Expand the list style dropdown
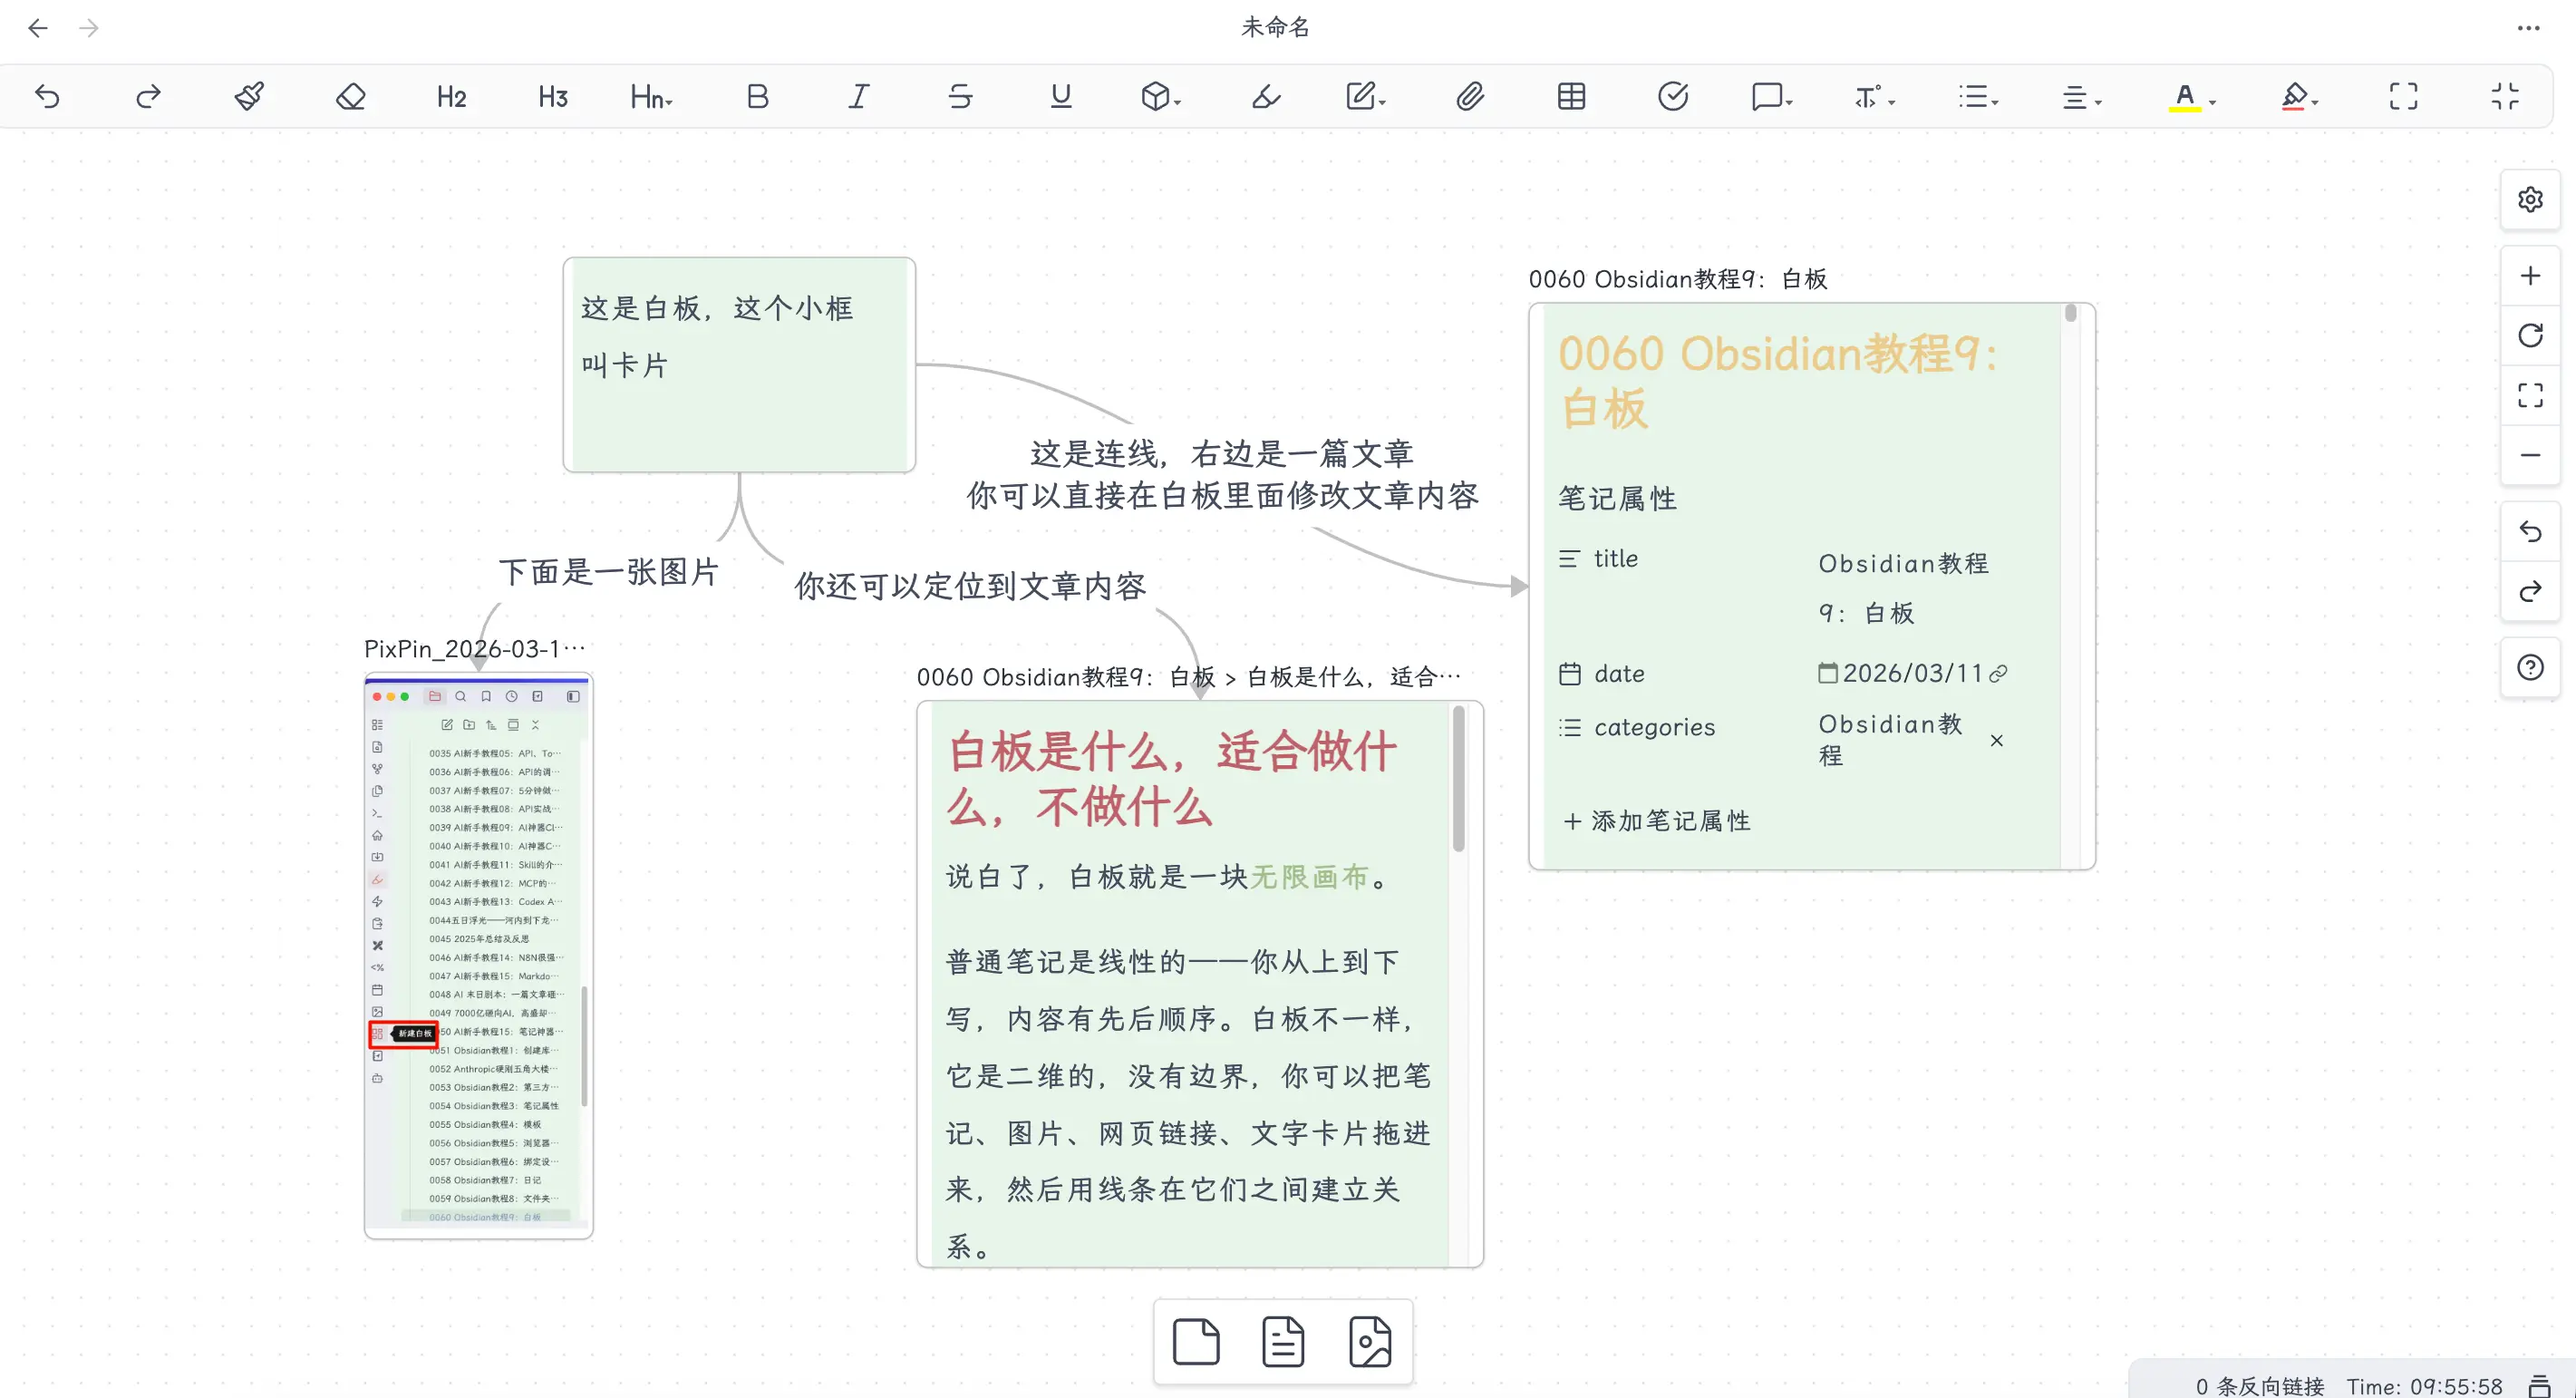The height and width of the screenshot is (1398, 2576). 1977,96
